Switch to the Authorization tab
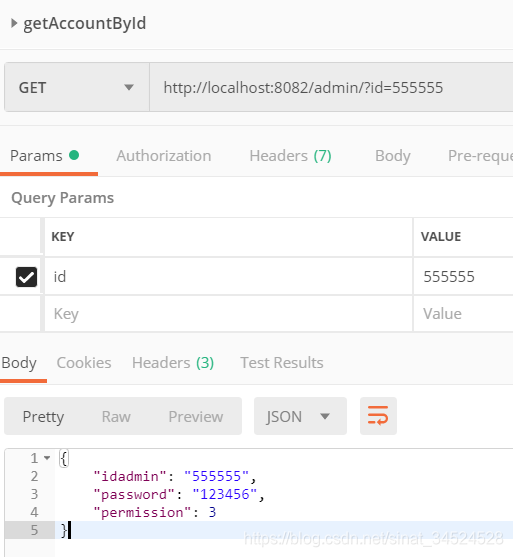 coord(164,156)
